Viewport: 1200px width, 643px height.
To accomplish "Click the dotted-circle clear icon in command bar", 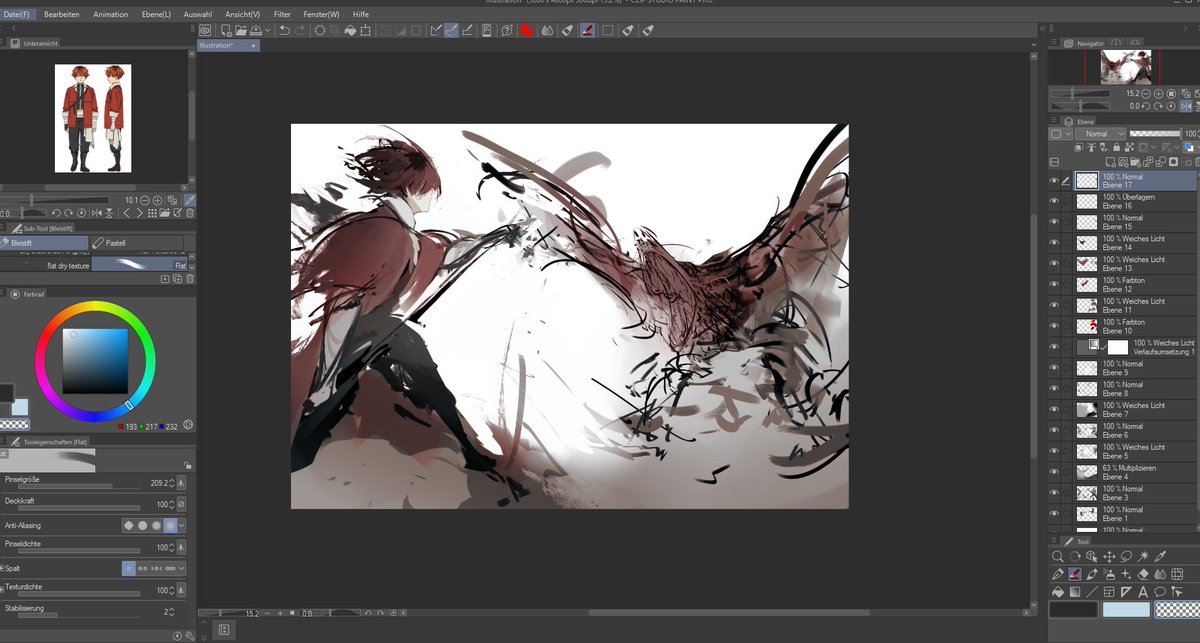I will [319, 30].
